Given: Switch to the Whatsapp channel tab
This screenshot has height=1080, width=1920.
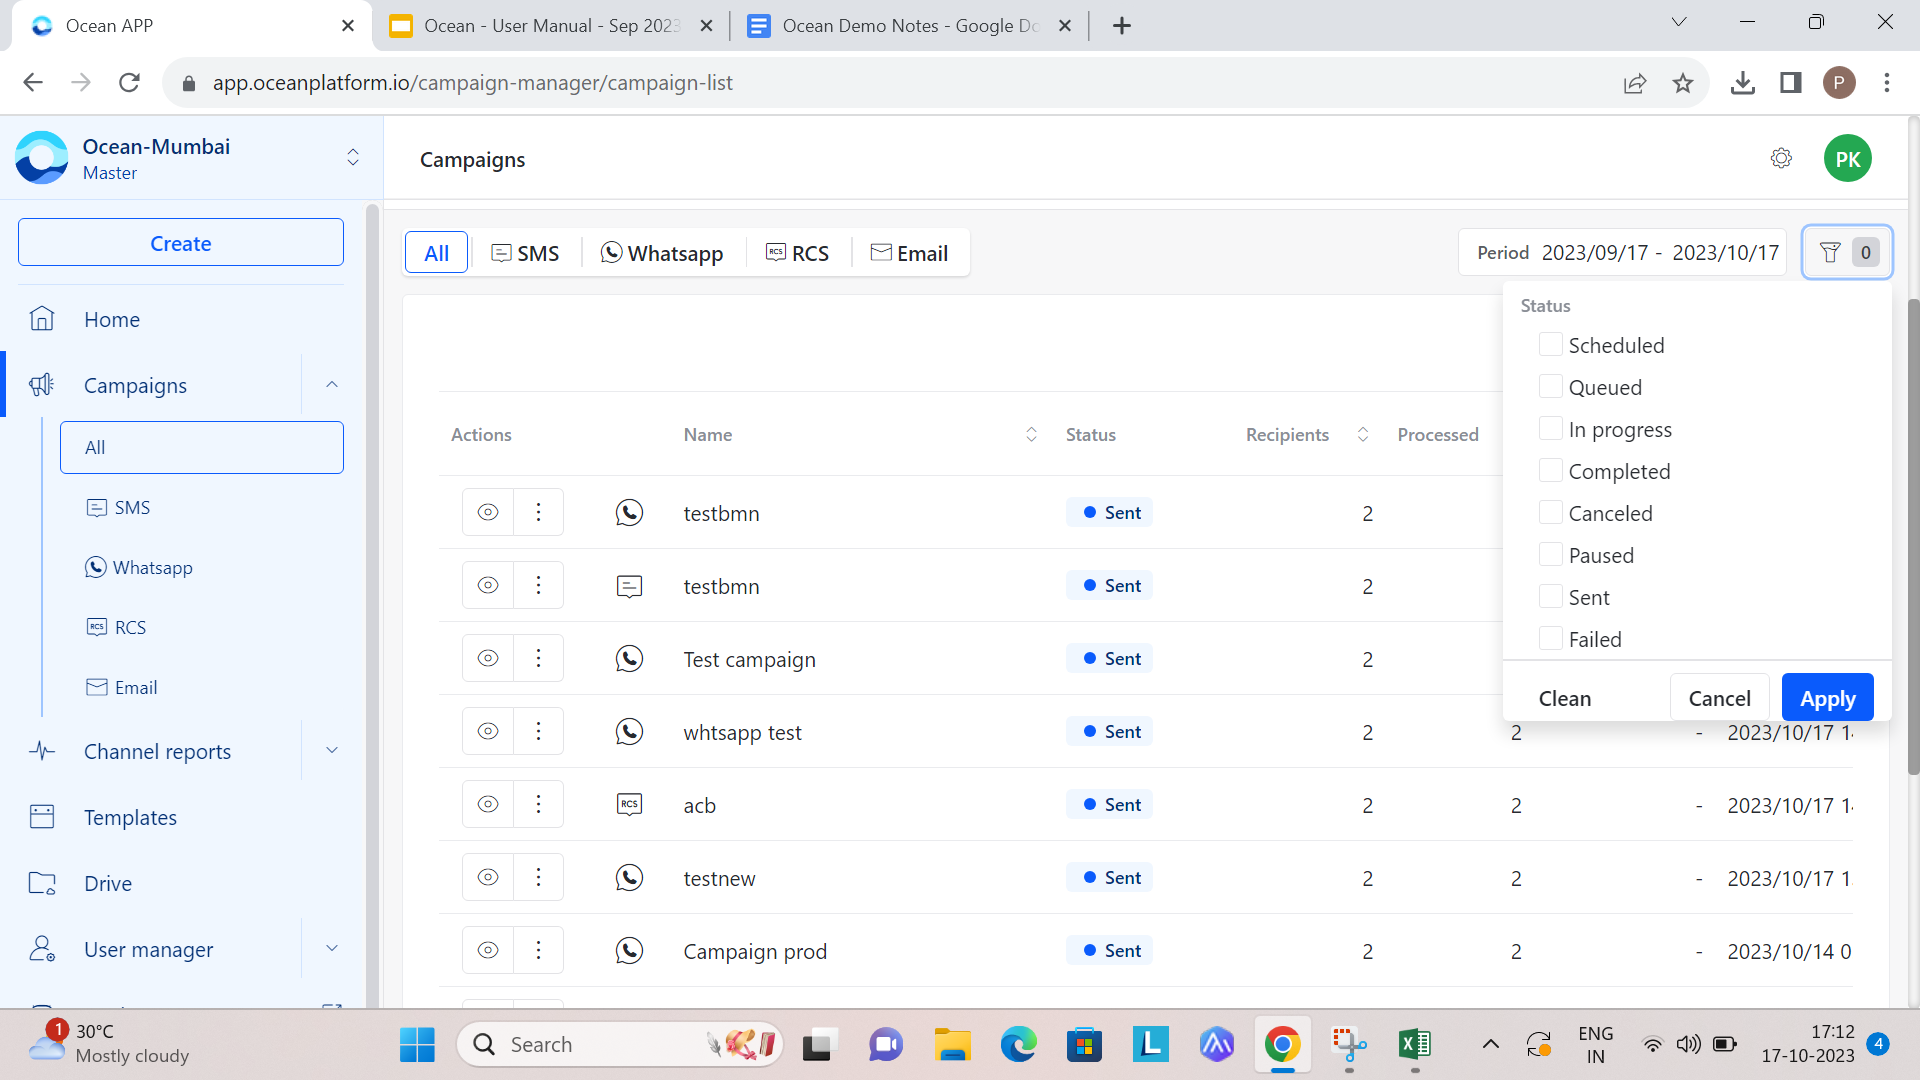Looking at the screenshot, I should pos(662,253).
